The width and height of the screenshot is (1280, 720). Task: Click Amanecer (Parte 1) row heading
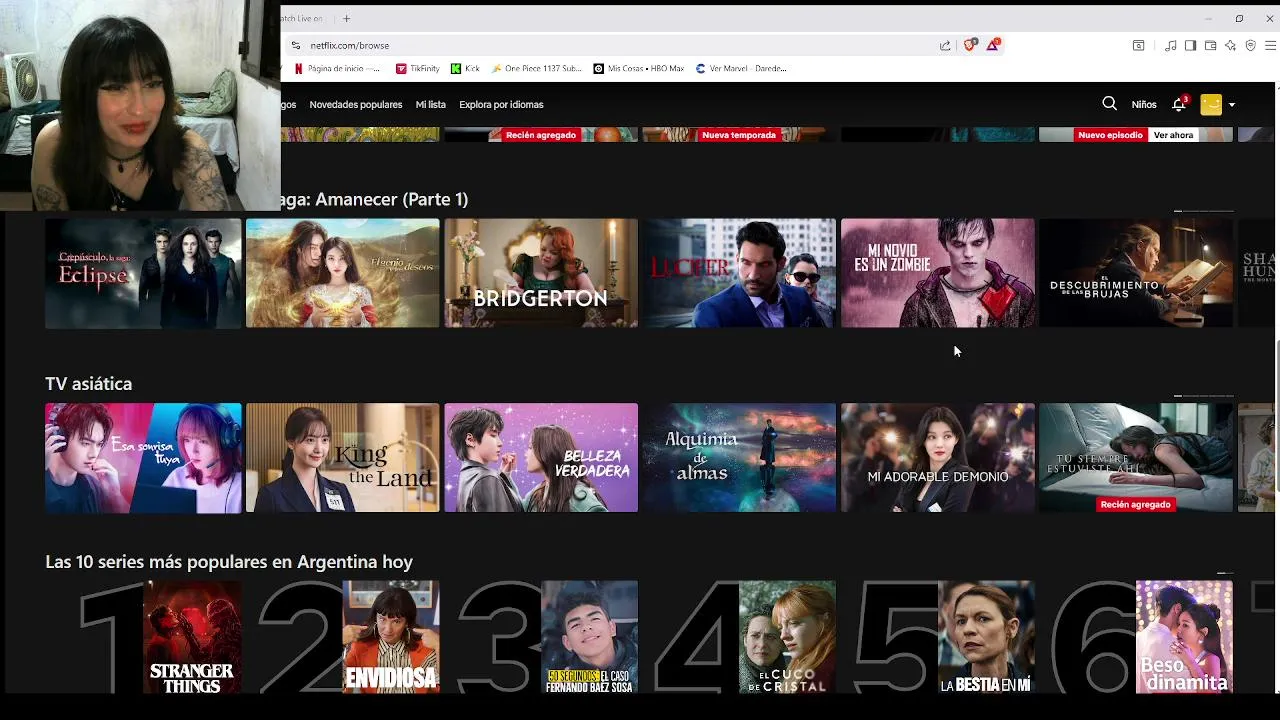pos(374,200)
